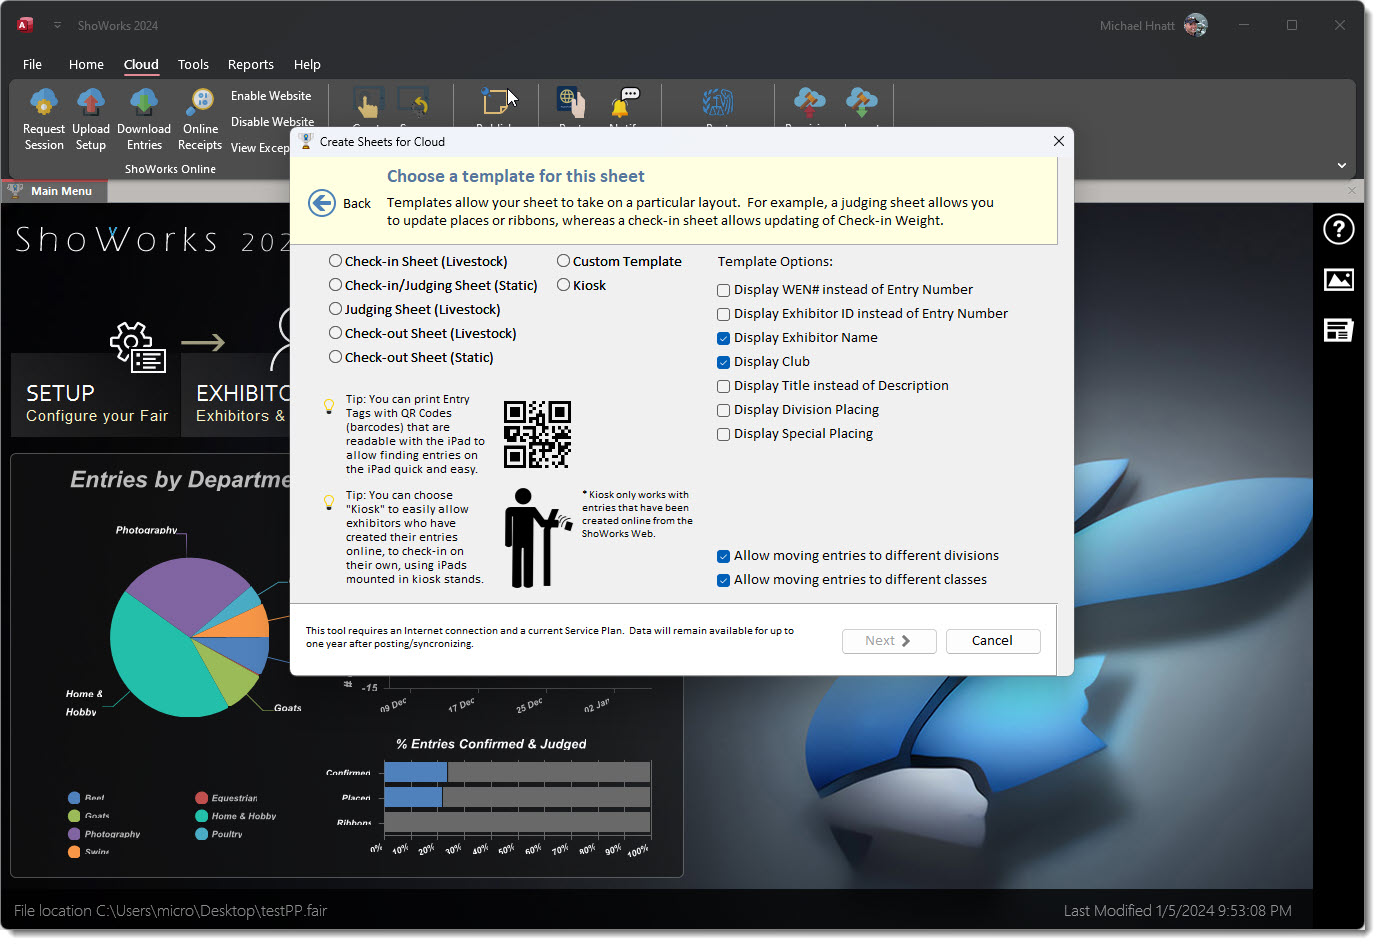1380x945 pixels.
Task: Open the SETUP Configure your Fair tile
Action: click(96, 395)
